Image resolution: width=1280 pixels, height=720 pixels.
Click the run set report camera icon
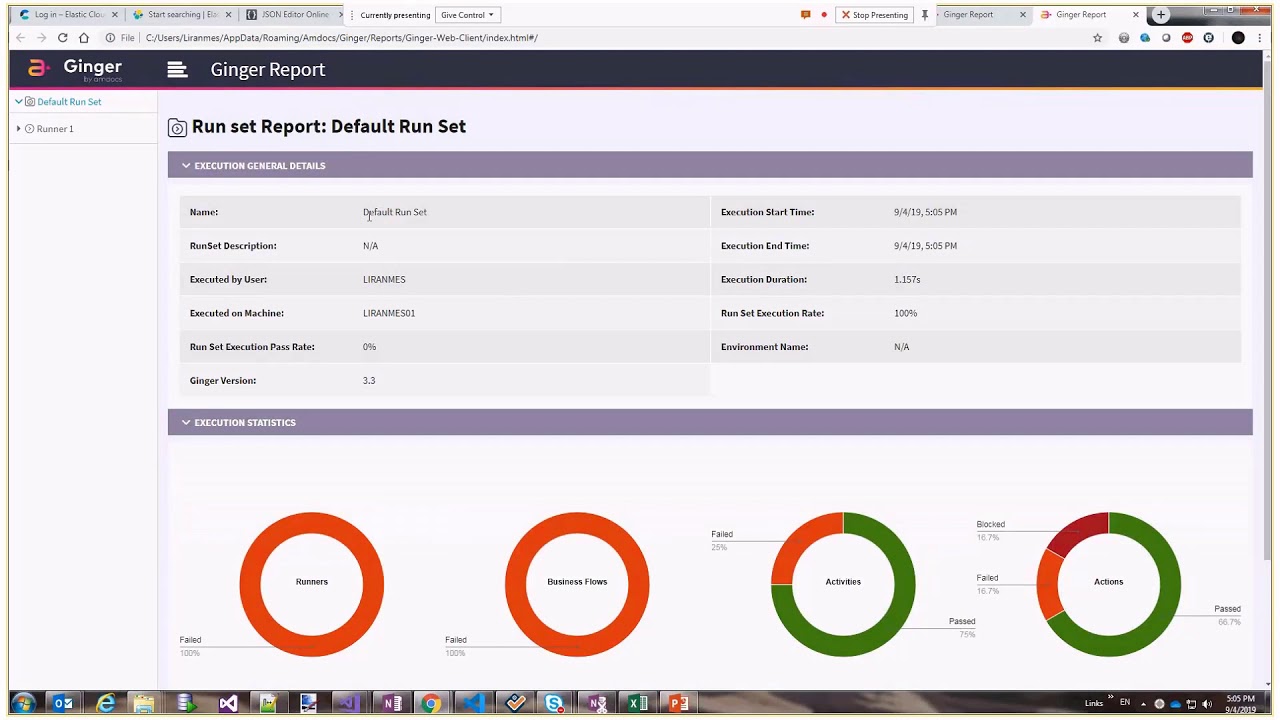click(177, 127)
